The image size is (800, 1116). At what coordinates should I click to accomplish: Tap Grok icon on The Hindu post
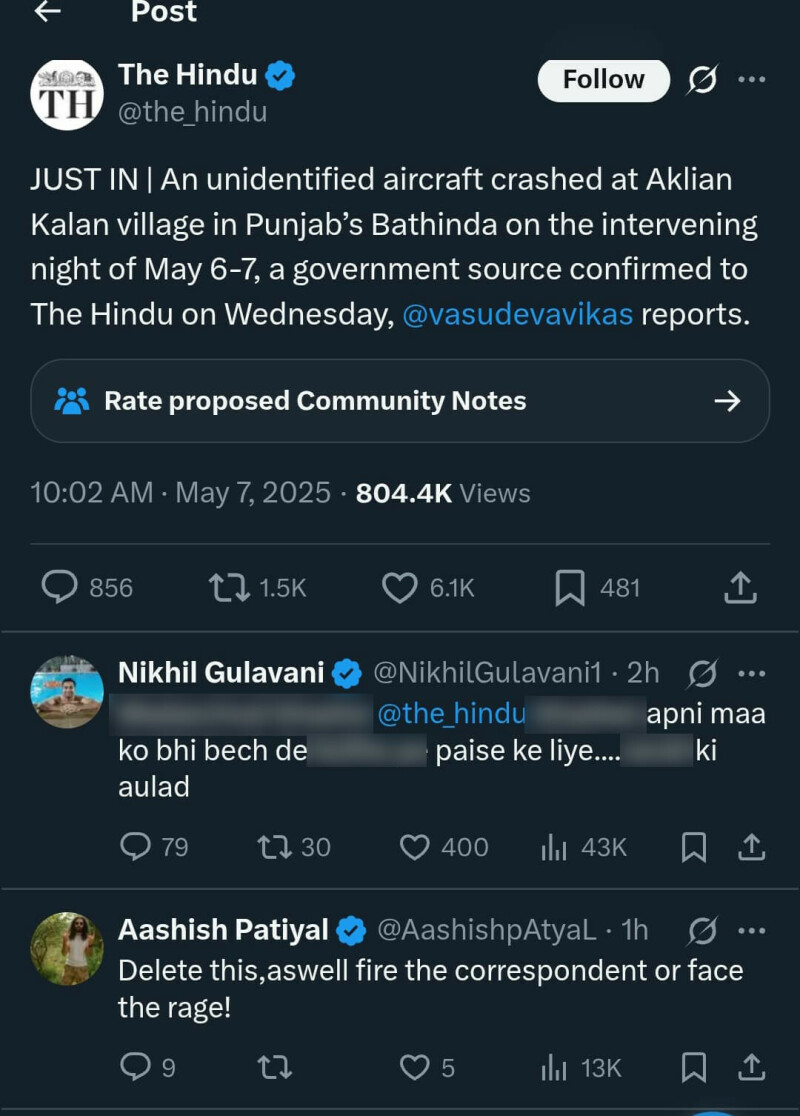(x=703, y=80)
